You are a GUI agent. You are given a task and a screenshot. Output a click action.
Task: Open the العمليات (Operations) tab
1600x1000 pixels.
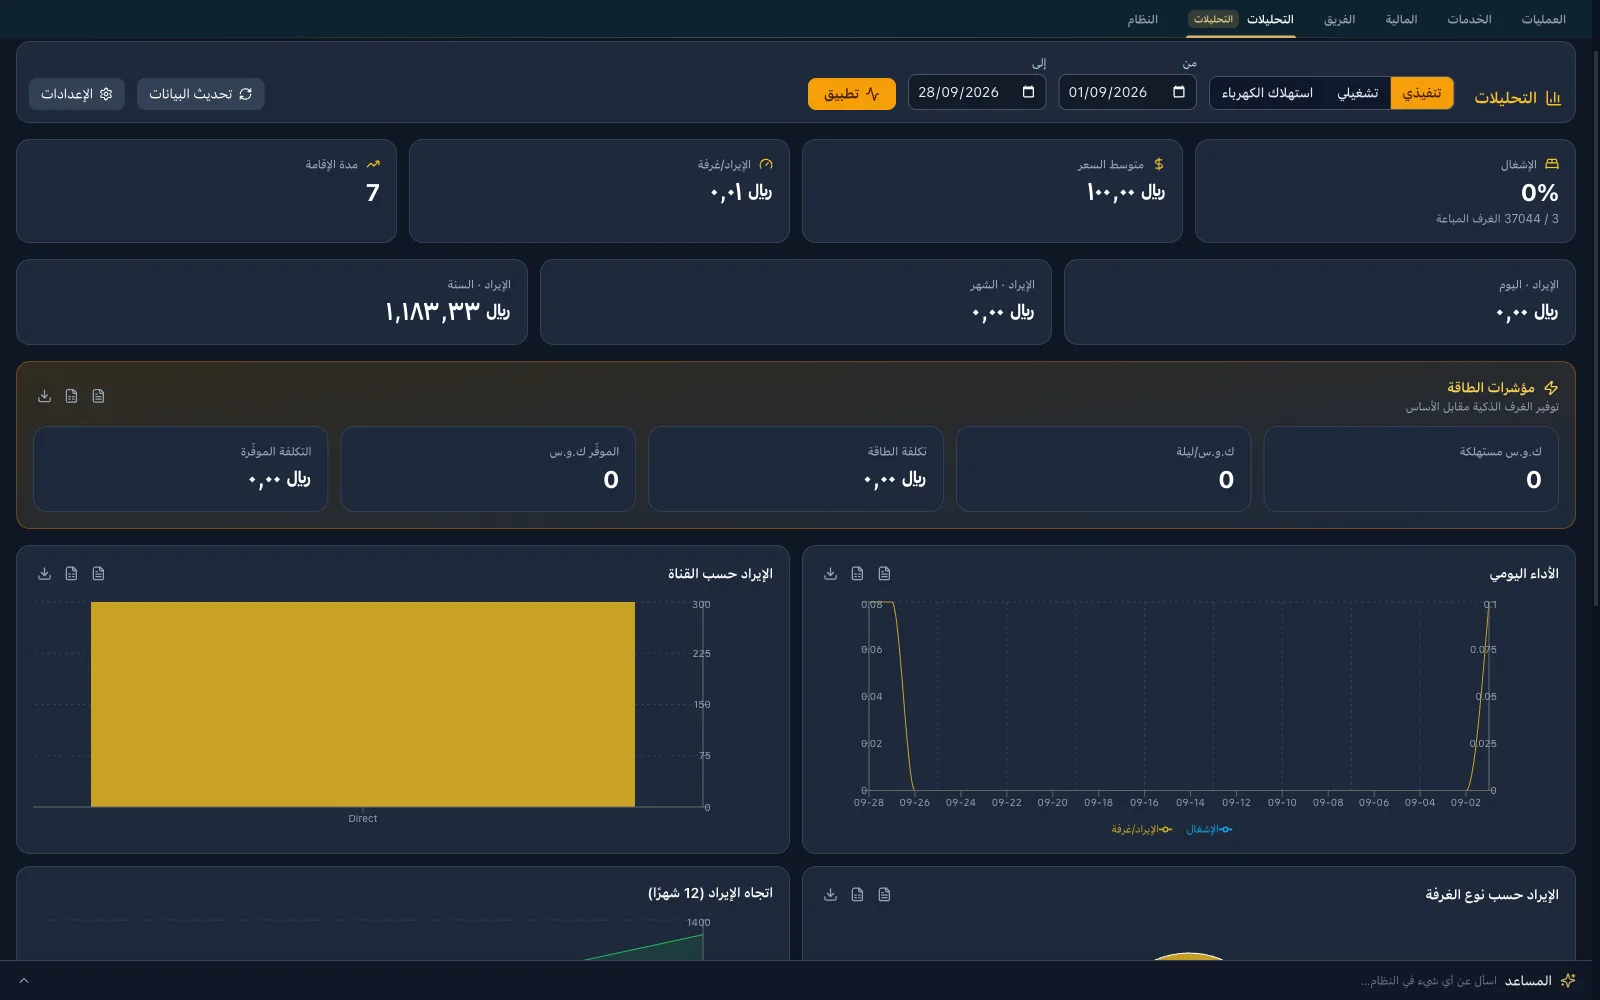click(1543, 19)
